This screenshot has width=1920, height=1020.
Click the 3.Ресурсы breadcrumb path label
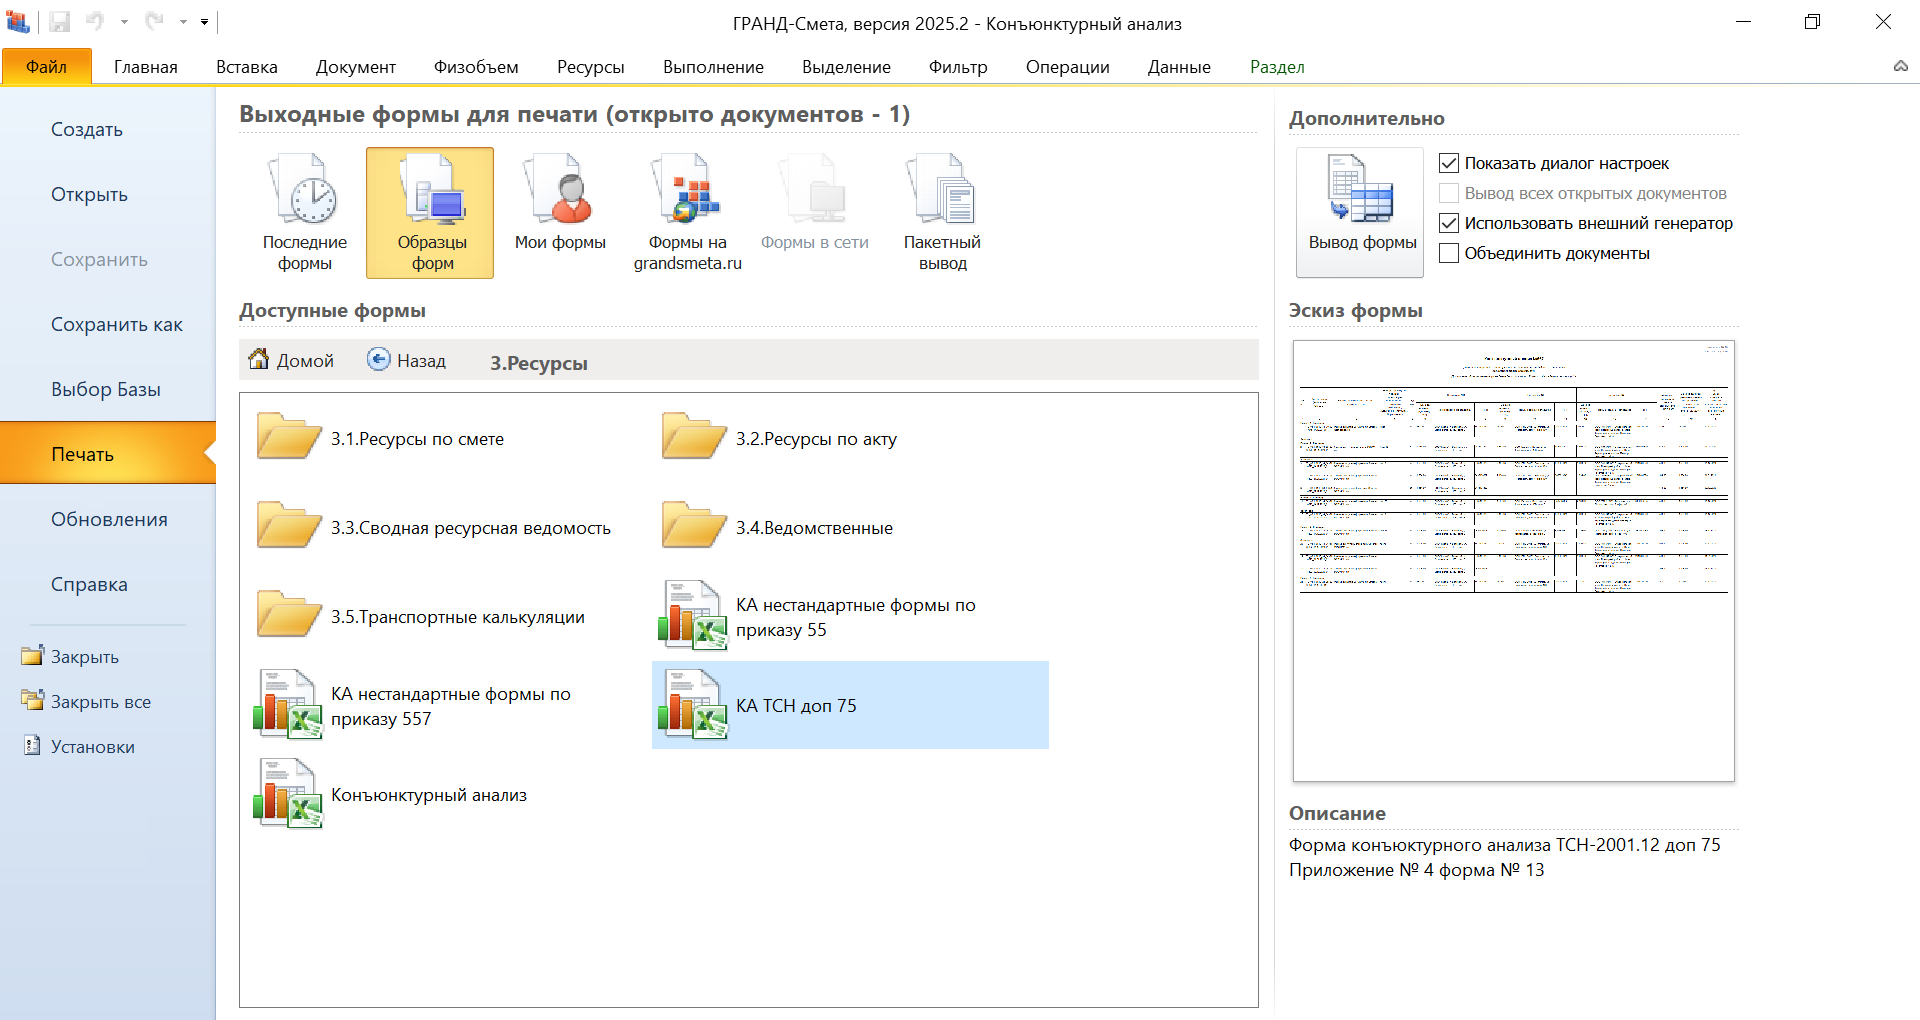tap(539, 363)
